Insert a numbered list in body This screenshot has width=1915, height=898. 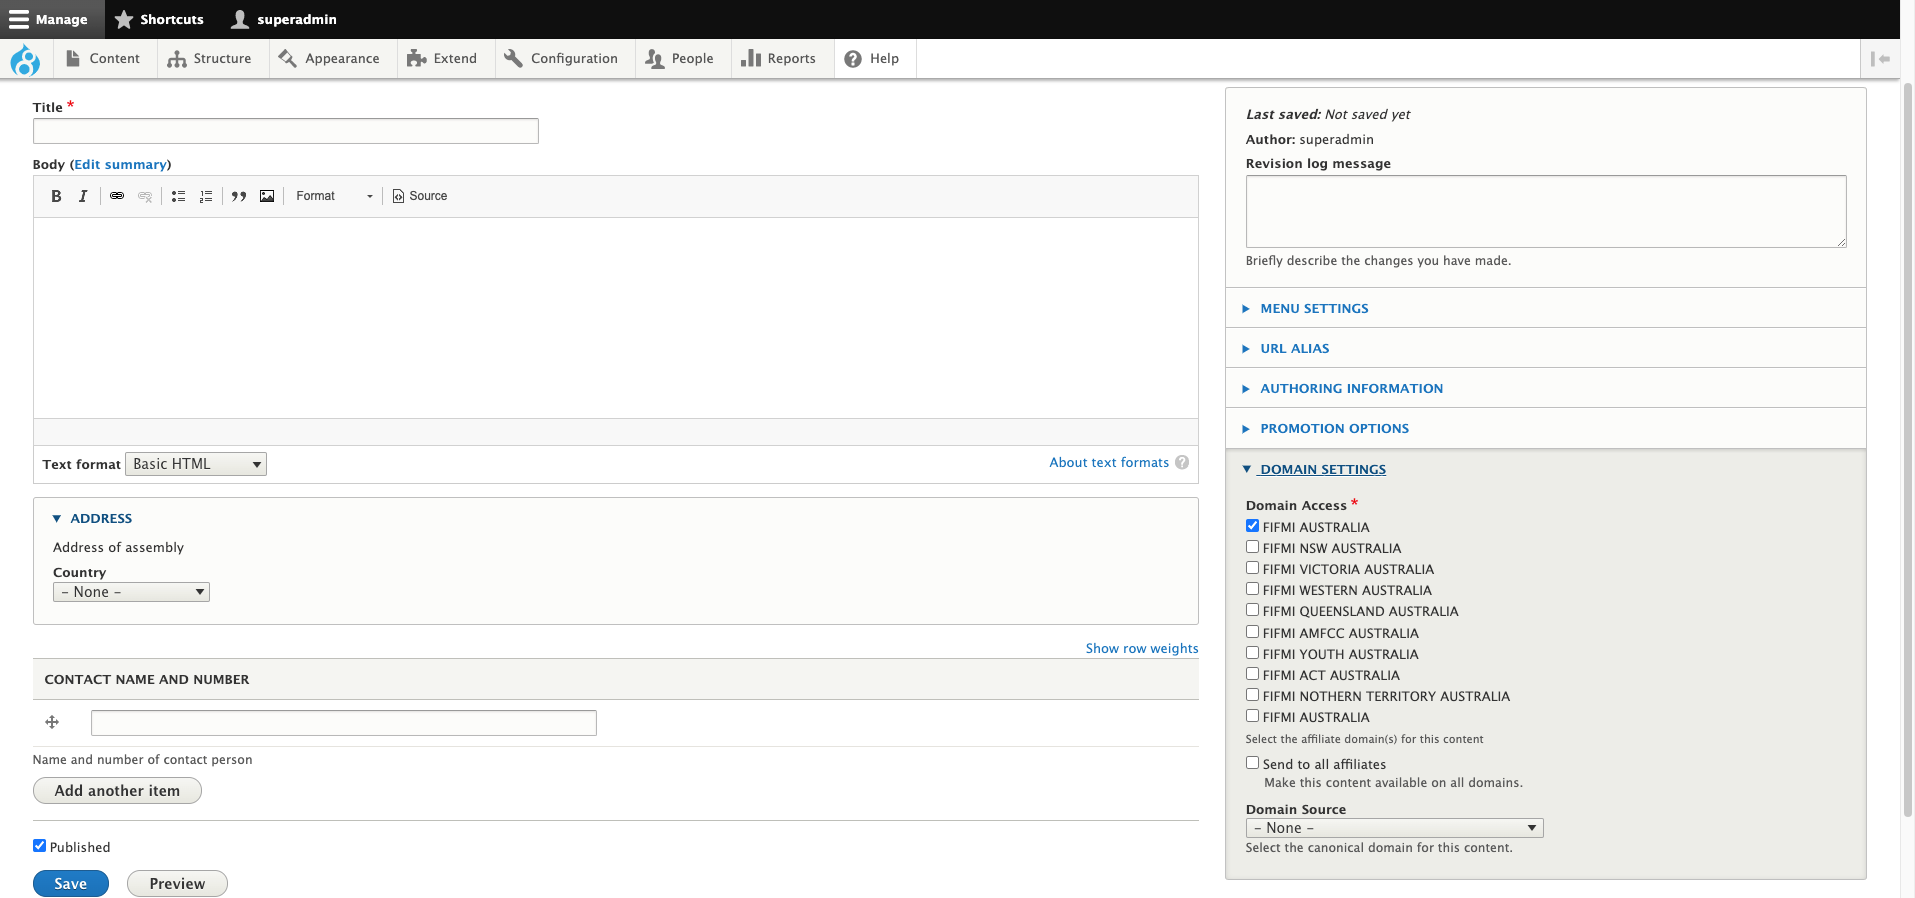206,196
